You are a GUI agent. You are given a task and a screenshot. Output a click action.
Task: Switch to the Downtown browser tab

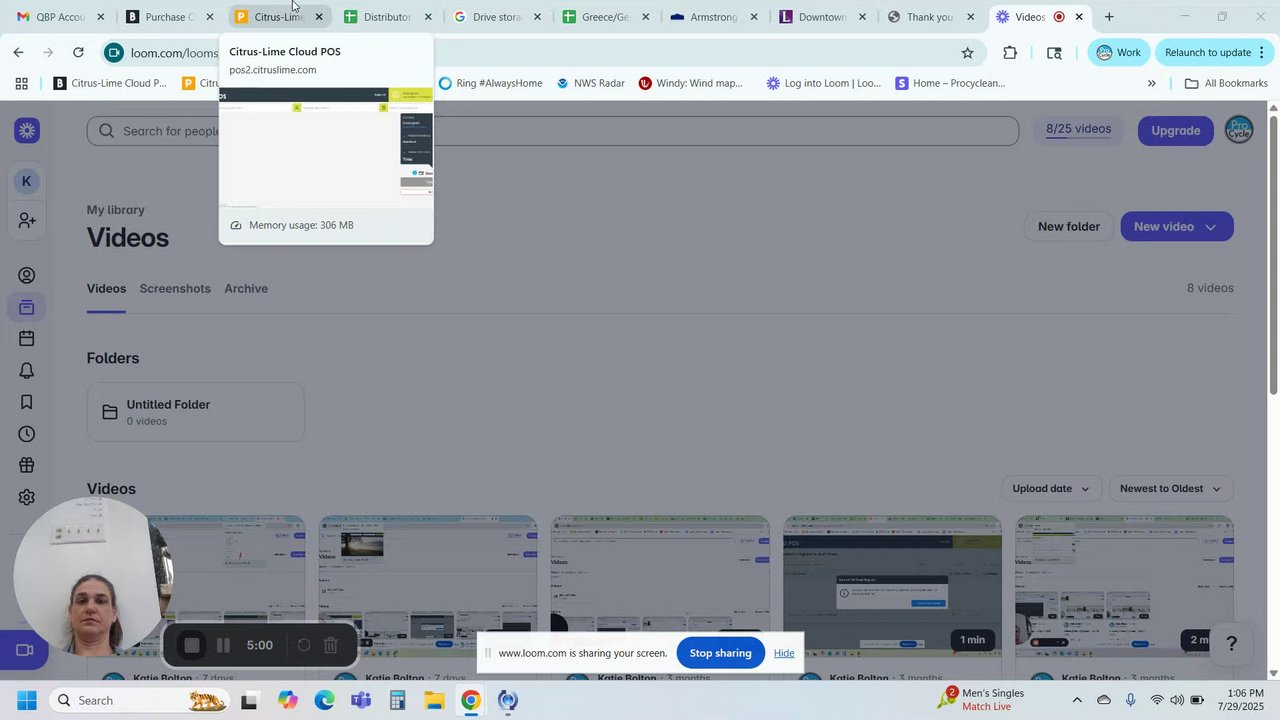tap(822, 17)
